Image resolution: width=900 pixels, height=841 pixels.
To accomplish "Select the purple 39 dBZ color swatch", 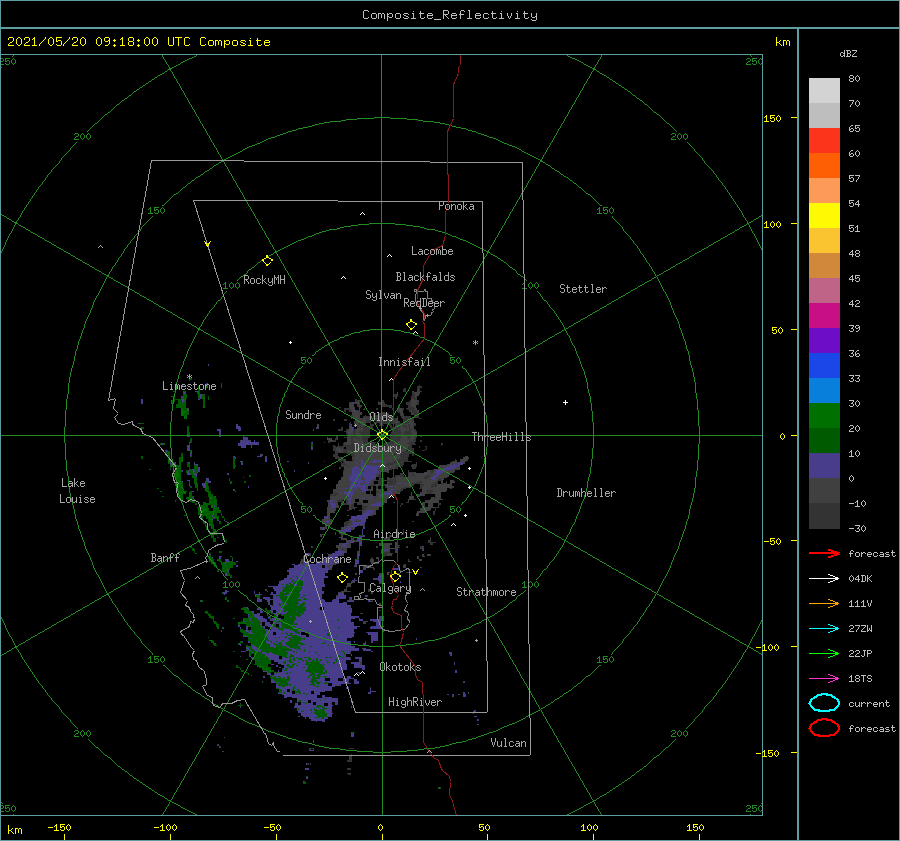I will pyautogui.click(x=824, y=340).
